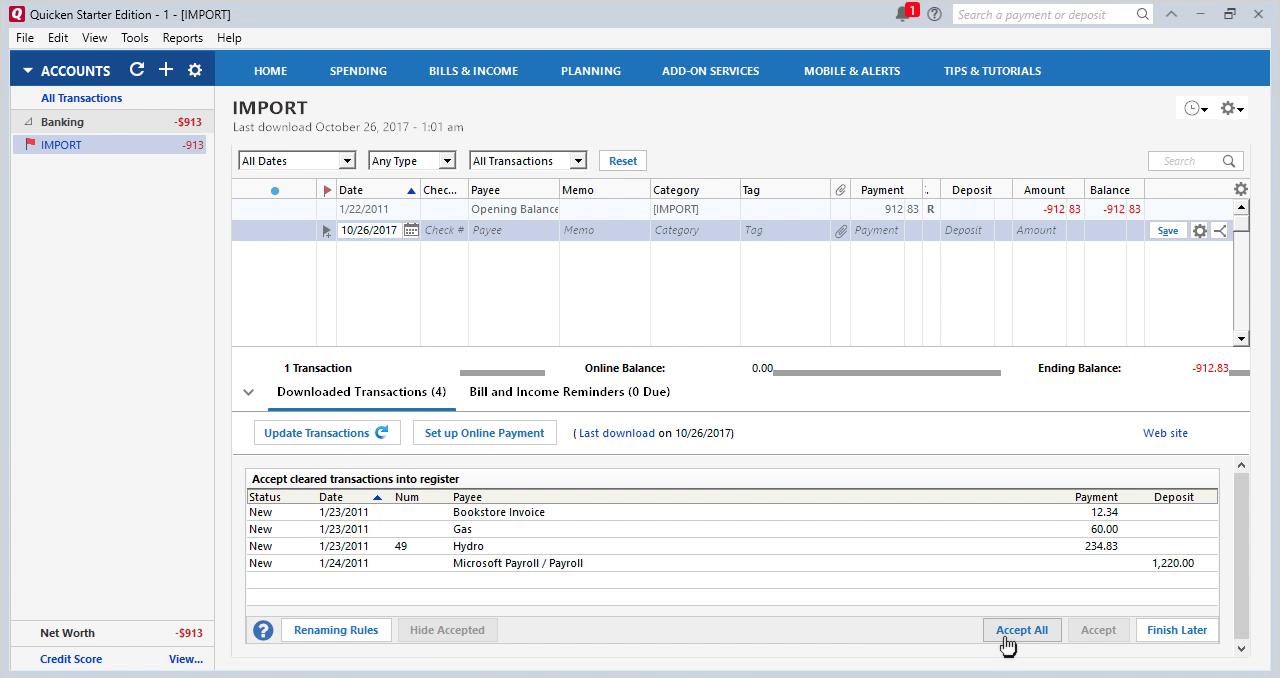Select the Opening Balance register row
The width and height of the screenshot is (1280, 678).
[732, 209]
